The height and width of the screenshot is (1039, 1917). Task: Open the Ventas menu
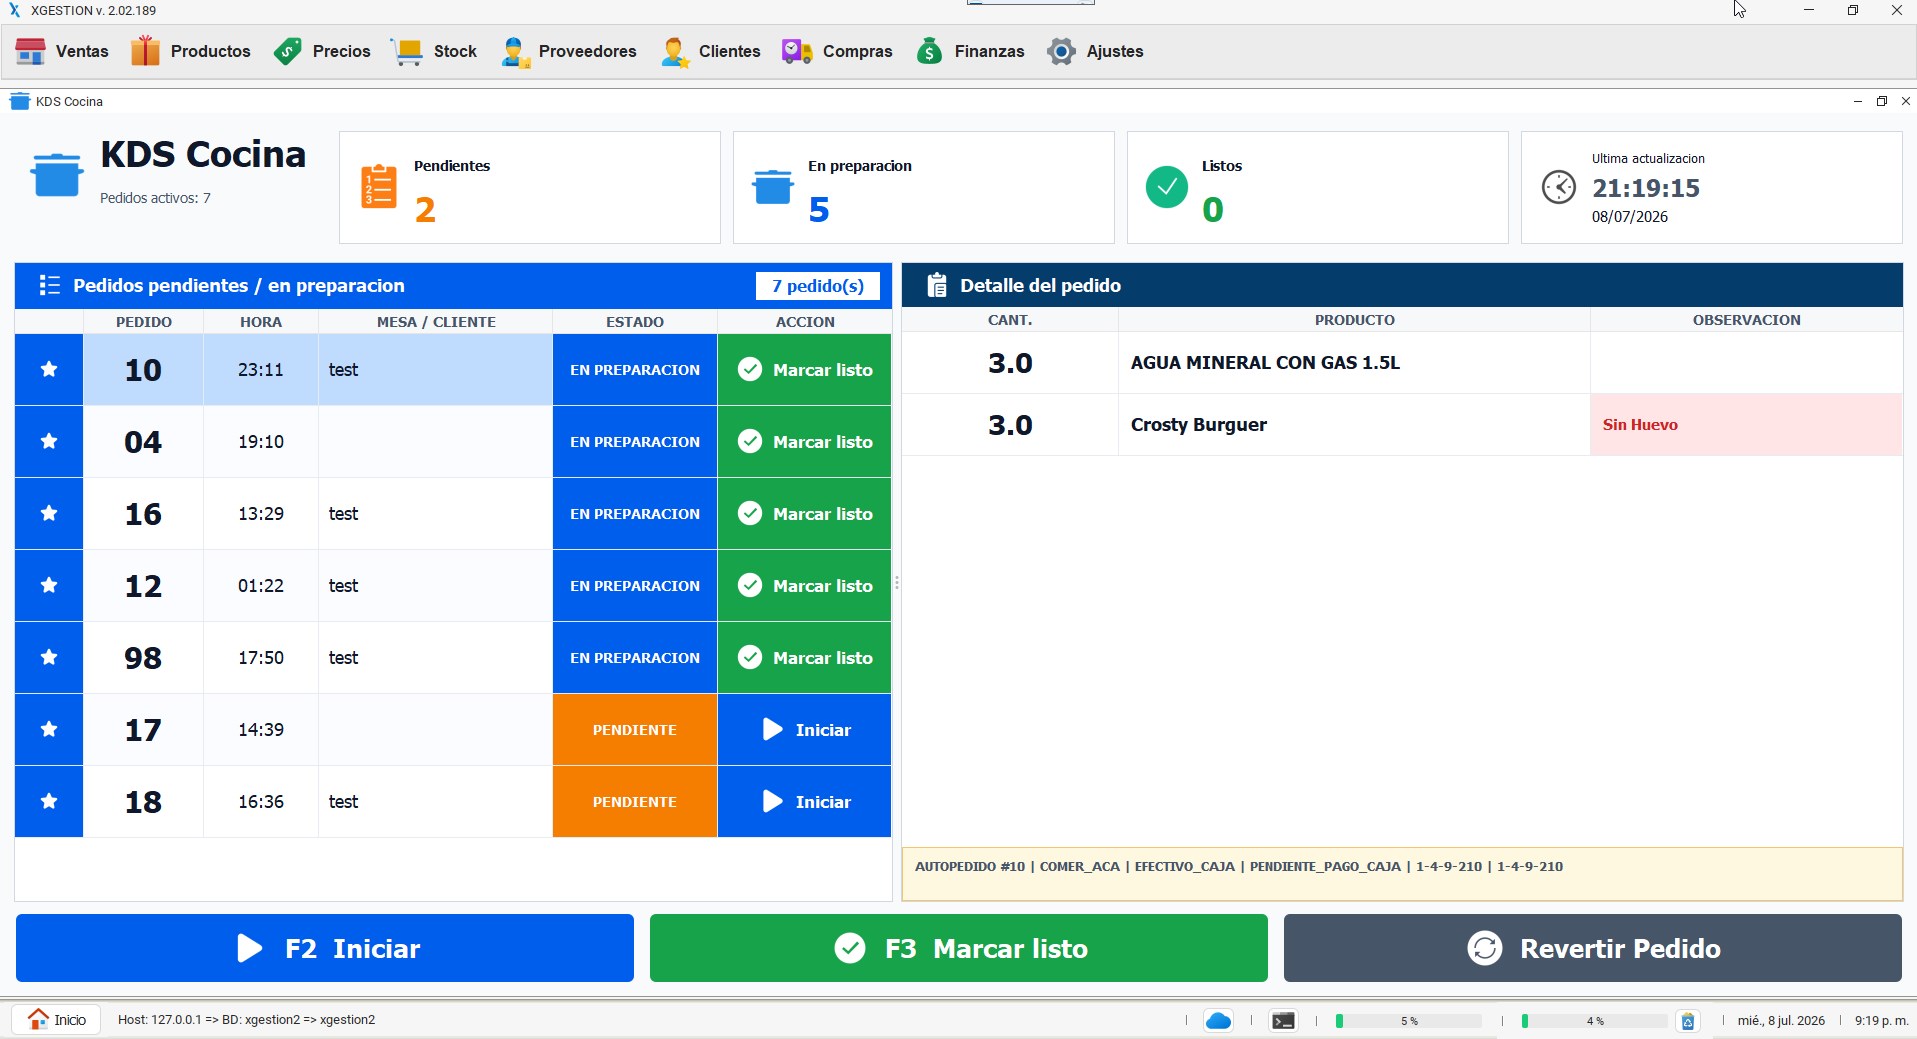point(62,51)
